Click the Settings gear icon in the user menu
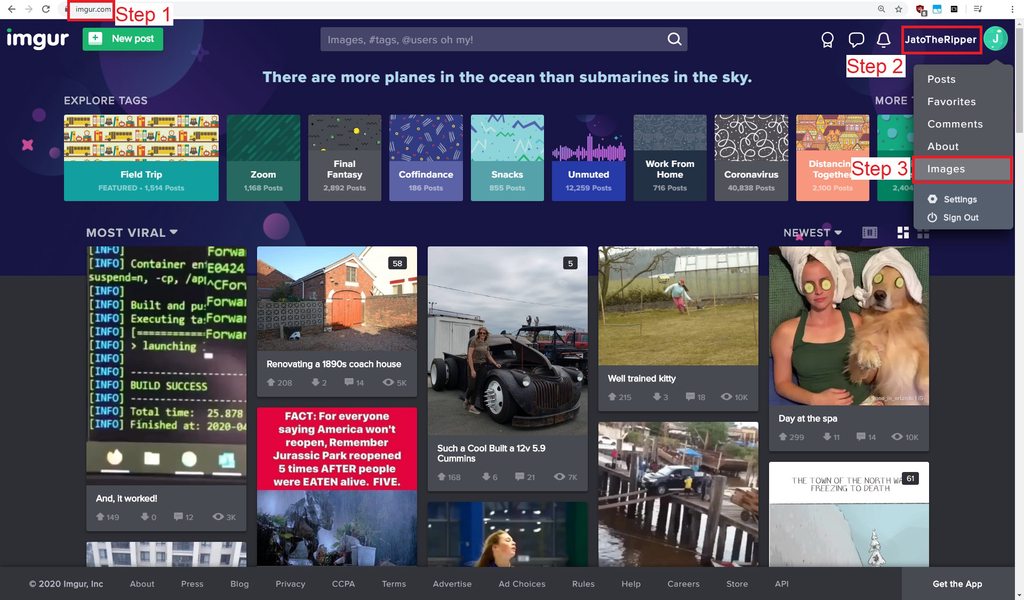The image size is (1024, 600). point(933,199)
